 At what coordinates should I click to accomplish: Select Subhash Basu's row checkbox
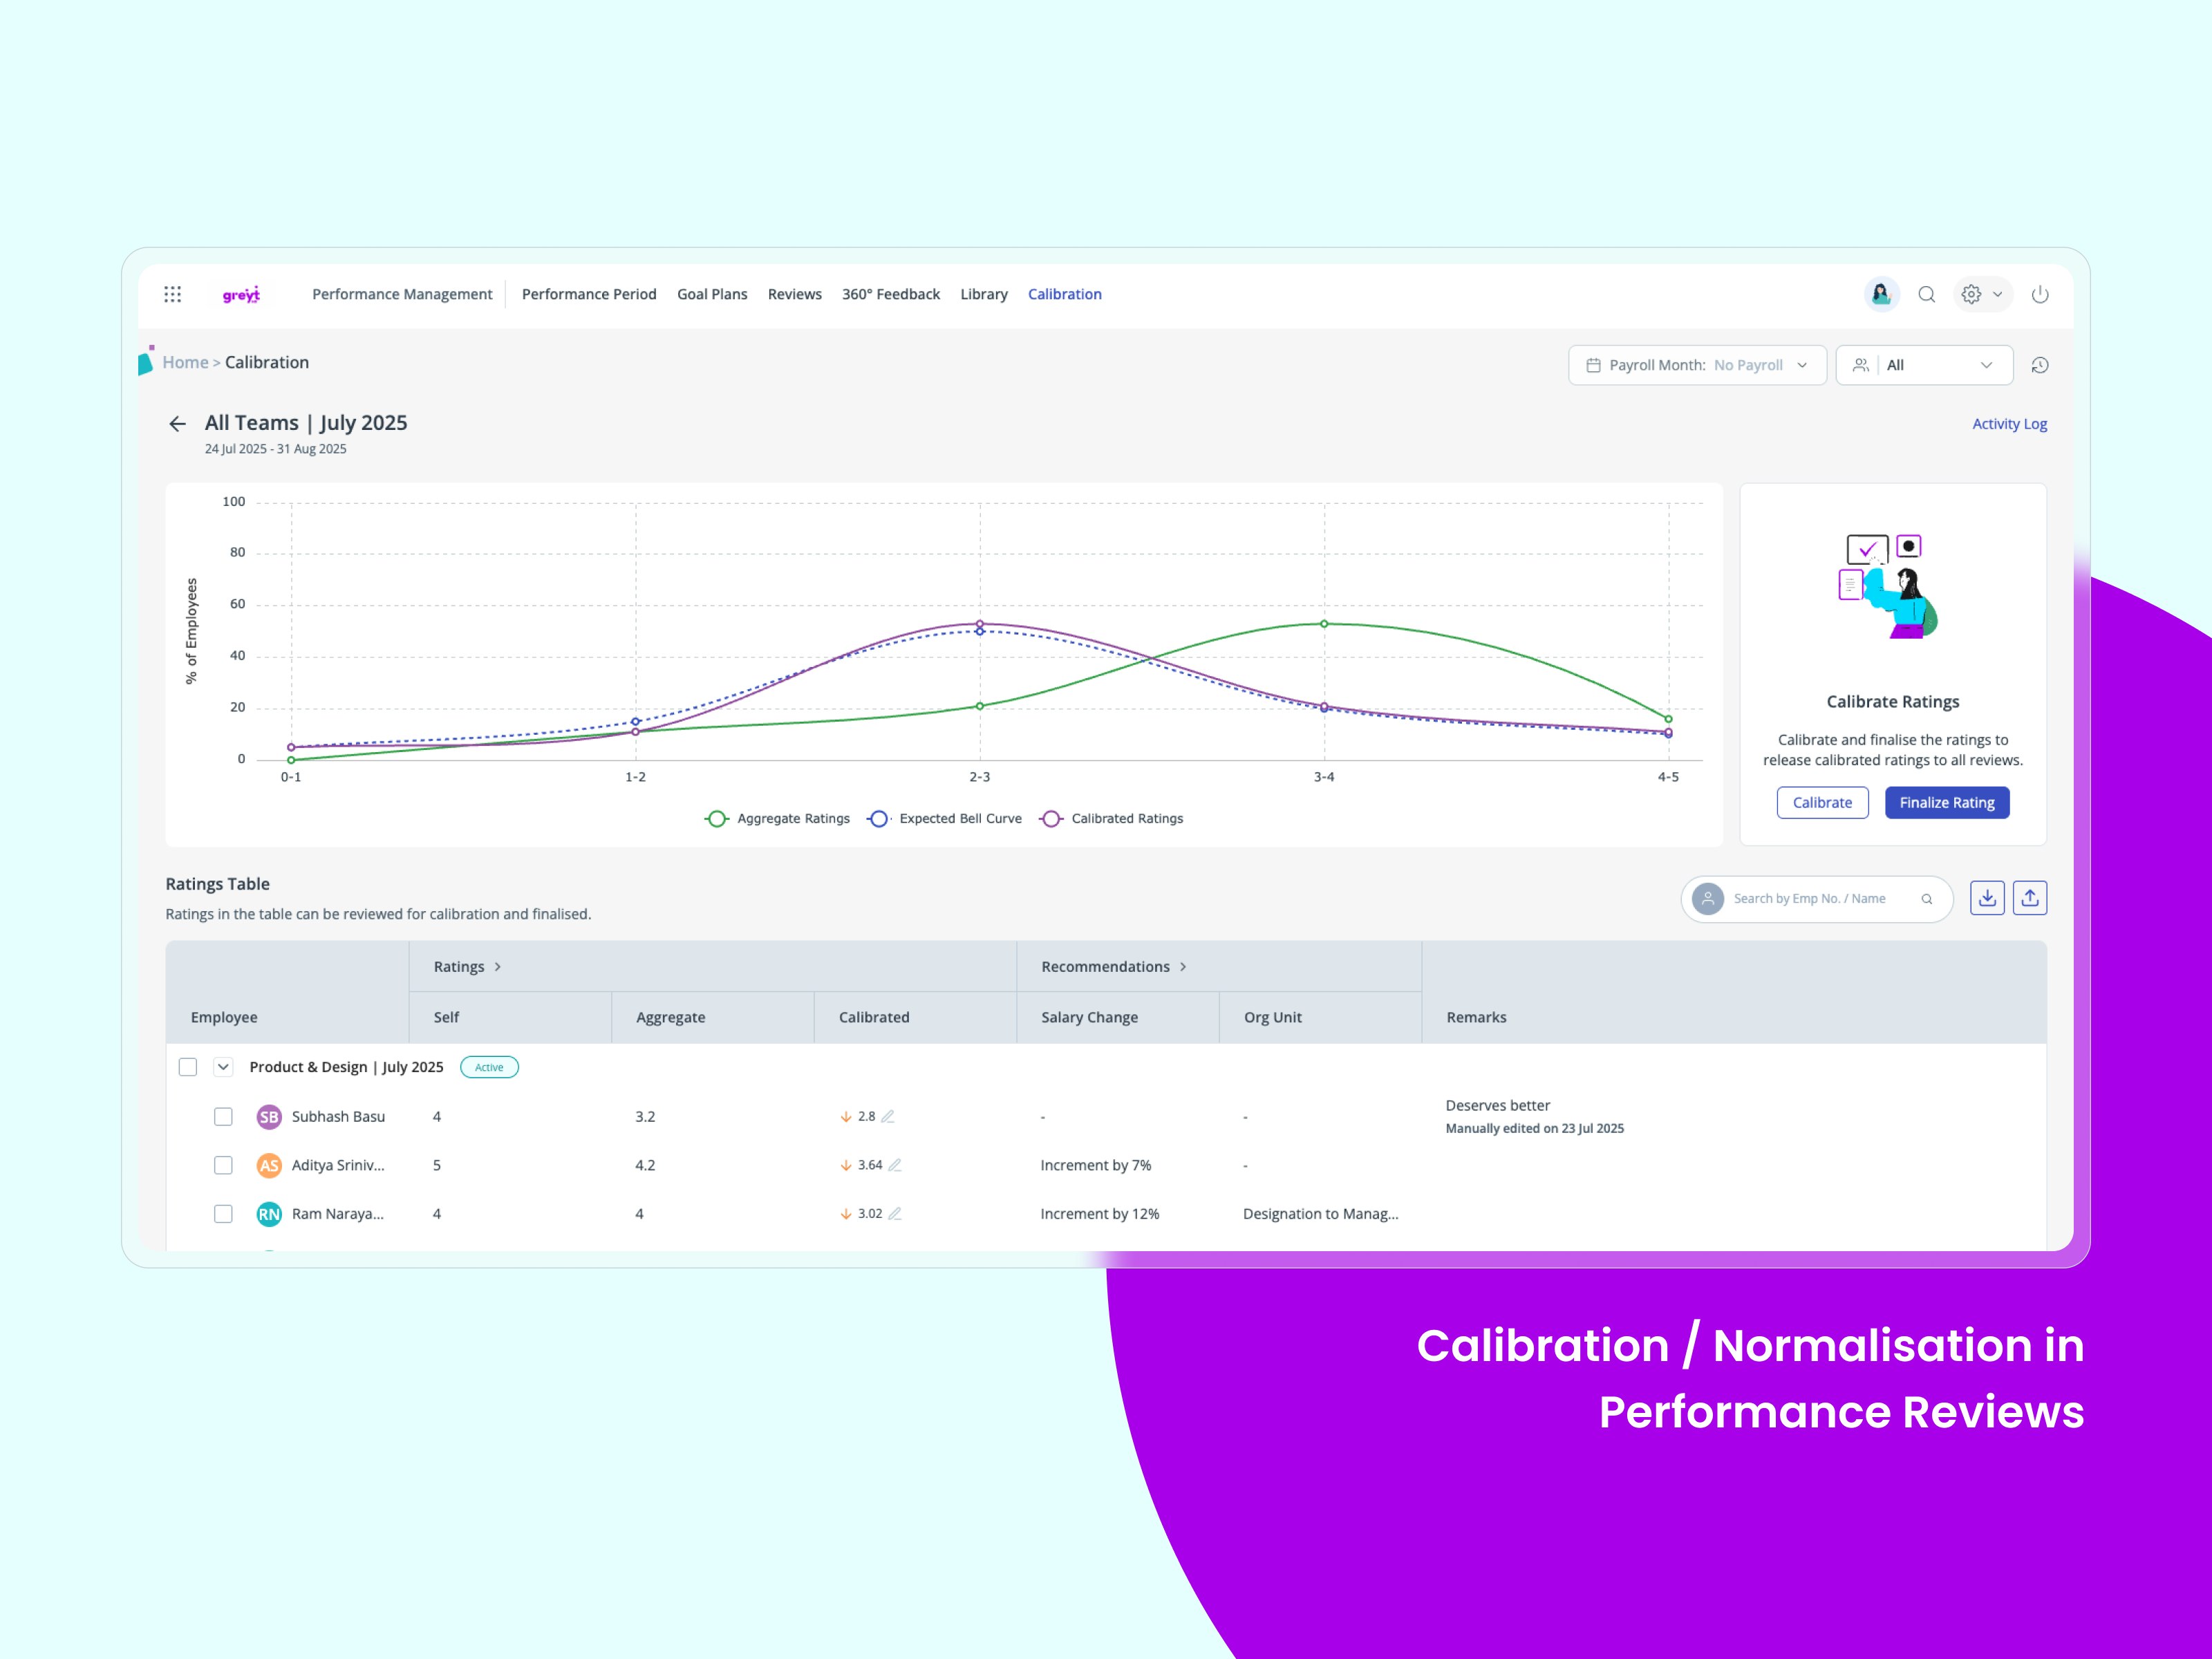[223, 1116]
